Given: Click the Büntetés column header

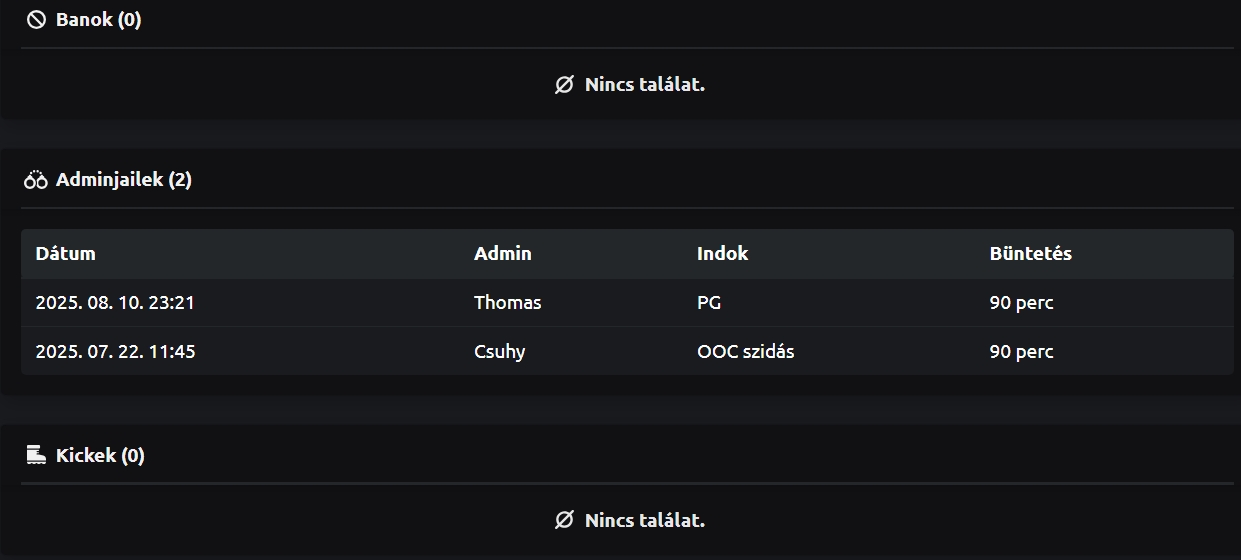Looking at the screenshot, I should (x=1030, y=253).
